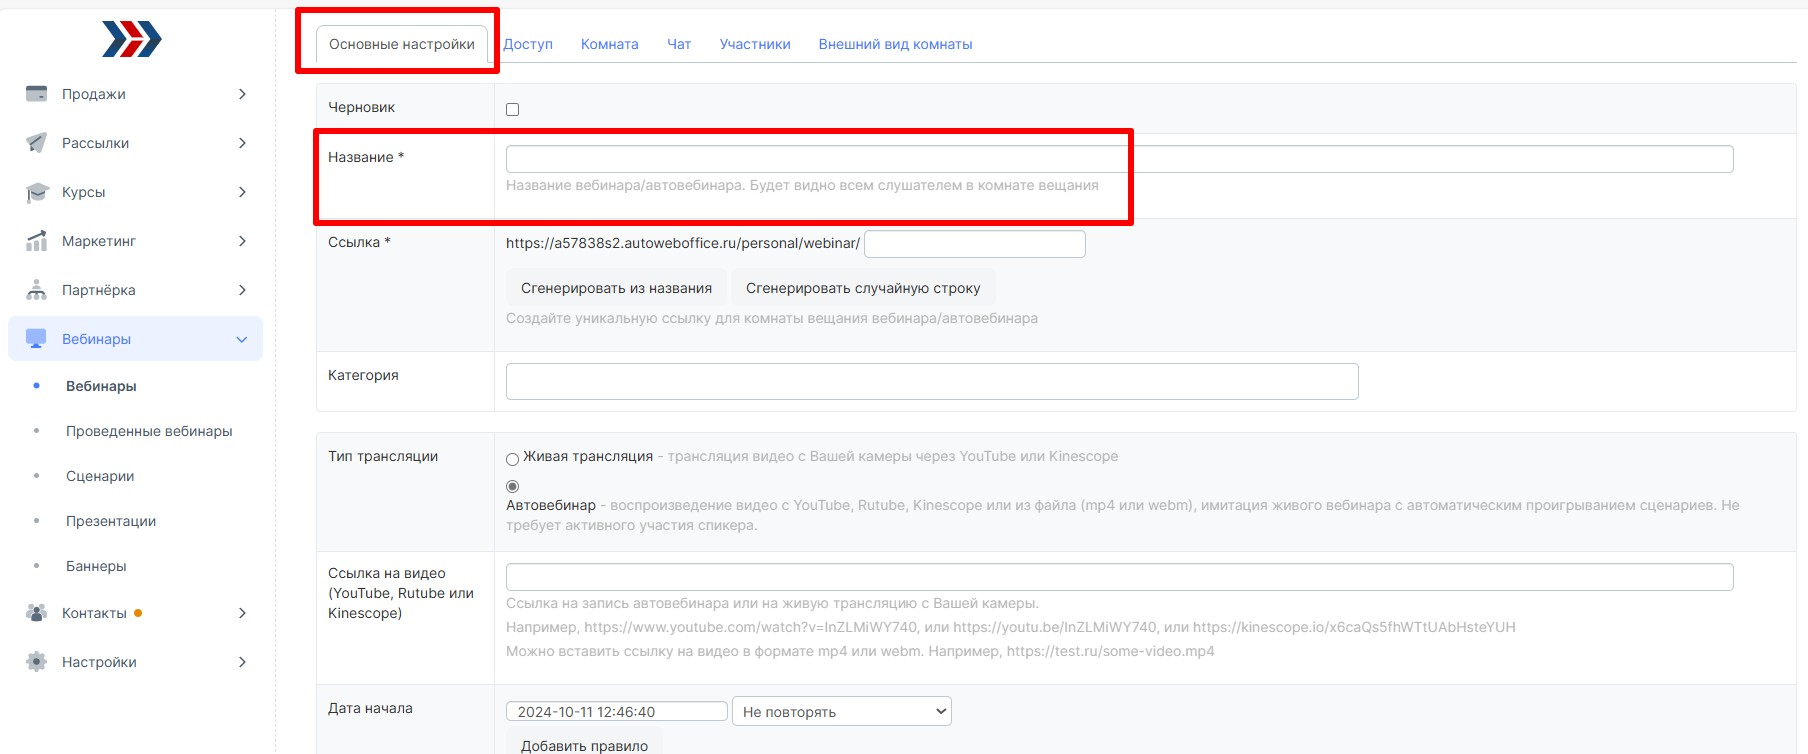Click the Партнёрка hierarchy icon
The width and height of the screenshot is (1808, 754).
tap(37, 290)
